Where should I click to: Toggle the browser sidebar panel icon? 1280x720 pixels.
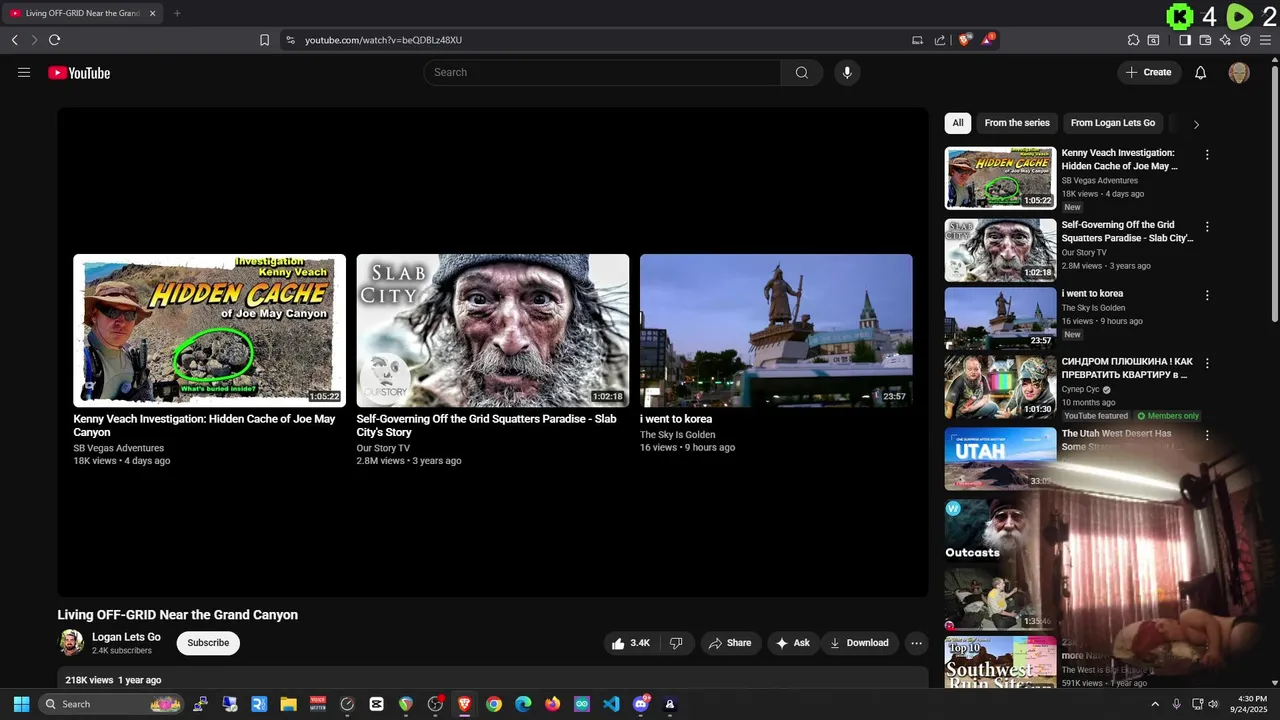click(1184, 40)
